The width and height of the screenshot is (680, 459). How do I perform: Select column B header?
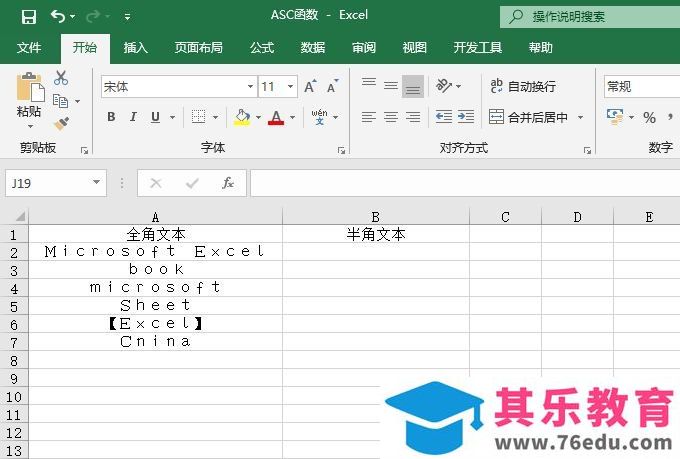click(x=376, y=216)
